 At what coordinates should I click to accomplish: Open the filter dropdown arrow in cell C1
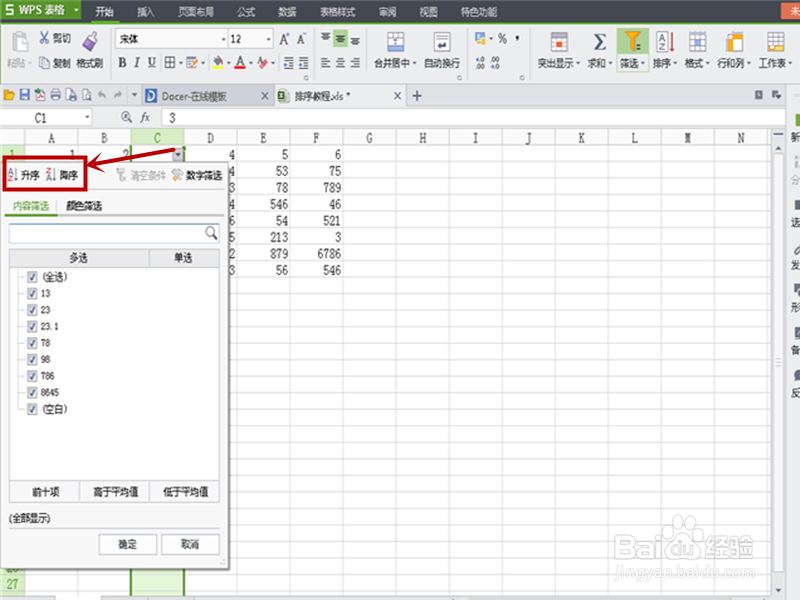178,154
